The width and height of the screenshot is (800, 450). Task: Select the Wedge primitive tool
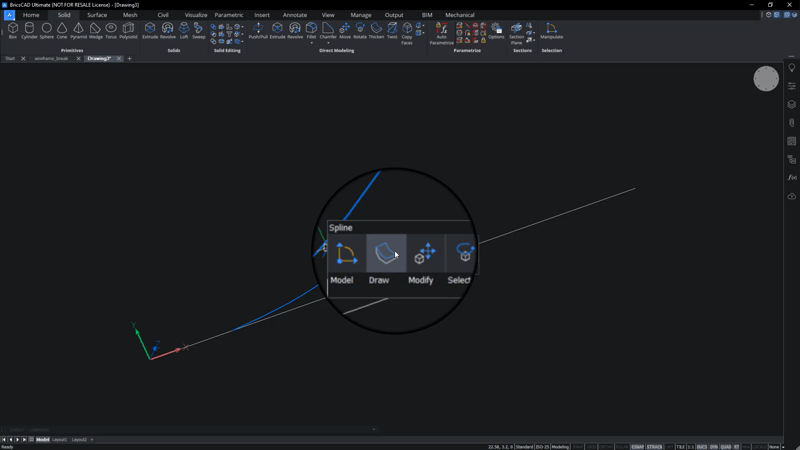[95, 30]
